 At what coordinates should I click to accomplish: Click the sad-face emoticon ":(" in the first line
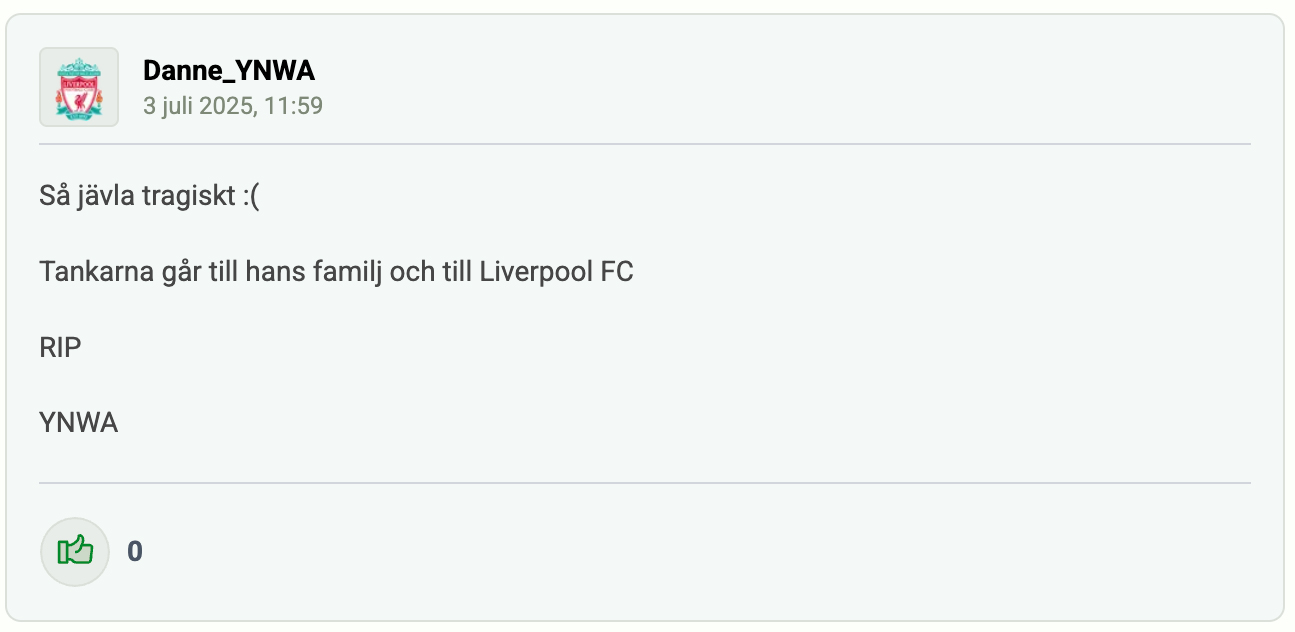[249, 196]
